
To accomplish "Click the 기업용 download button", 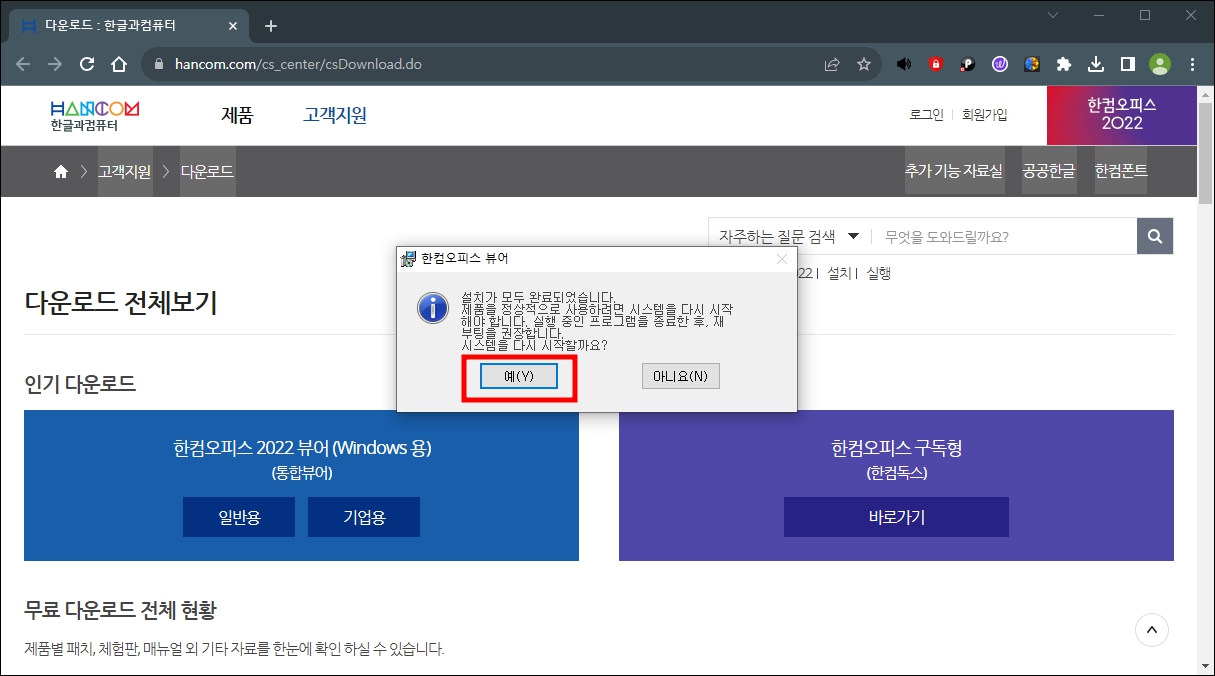I will [x=364, y=517].
